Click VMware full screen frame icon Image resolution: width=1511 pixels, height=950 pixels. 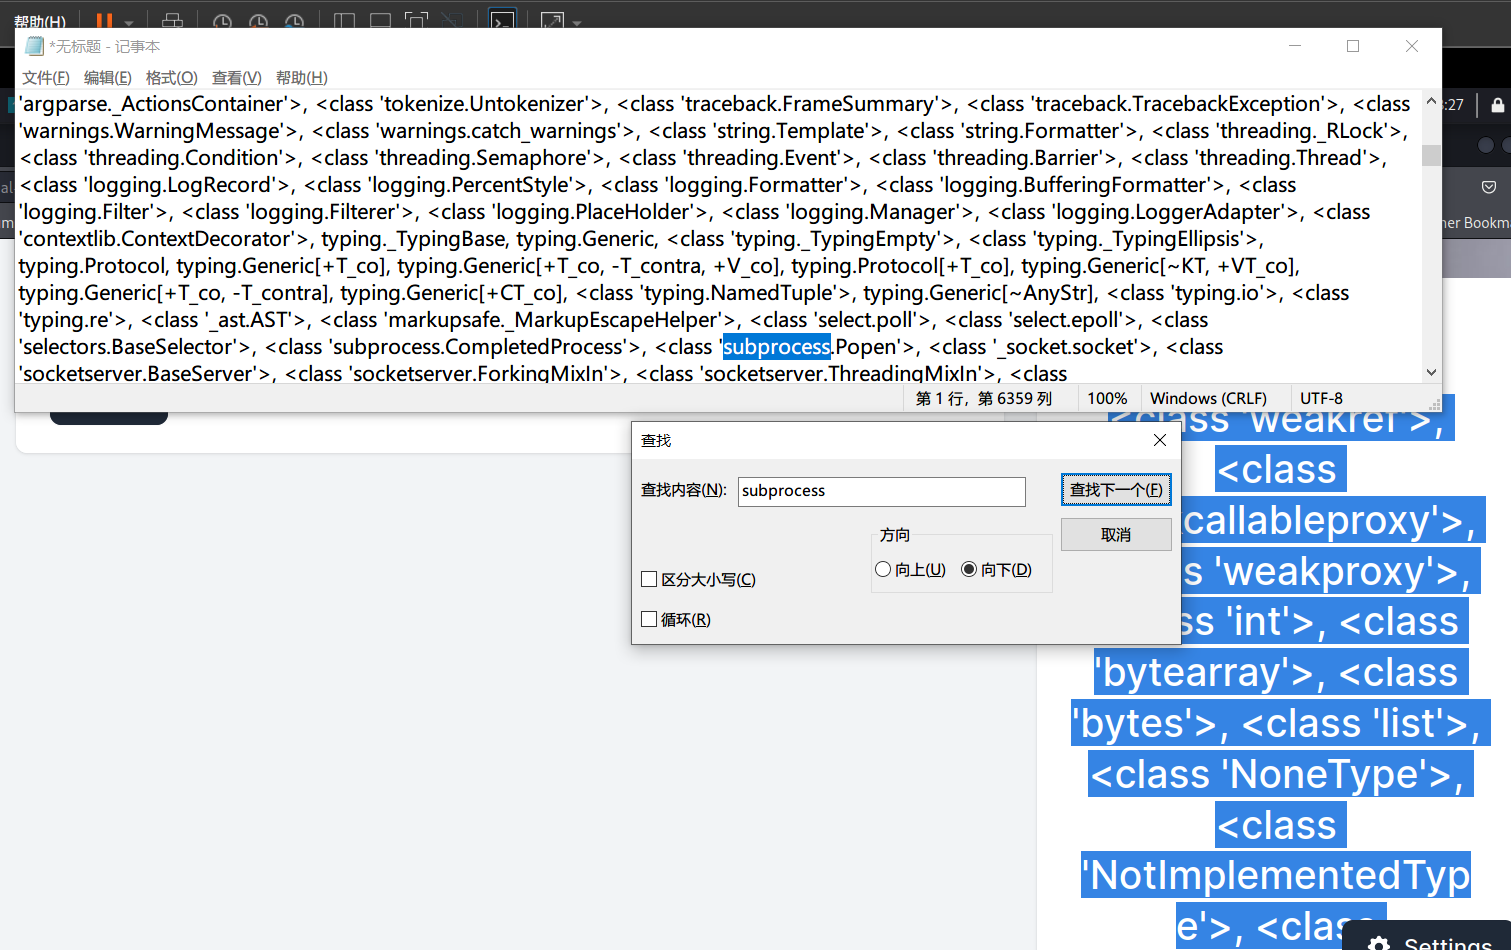point(416,21)
